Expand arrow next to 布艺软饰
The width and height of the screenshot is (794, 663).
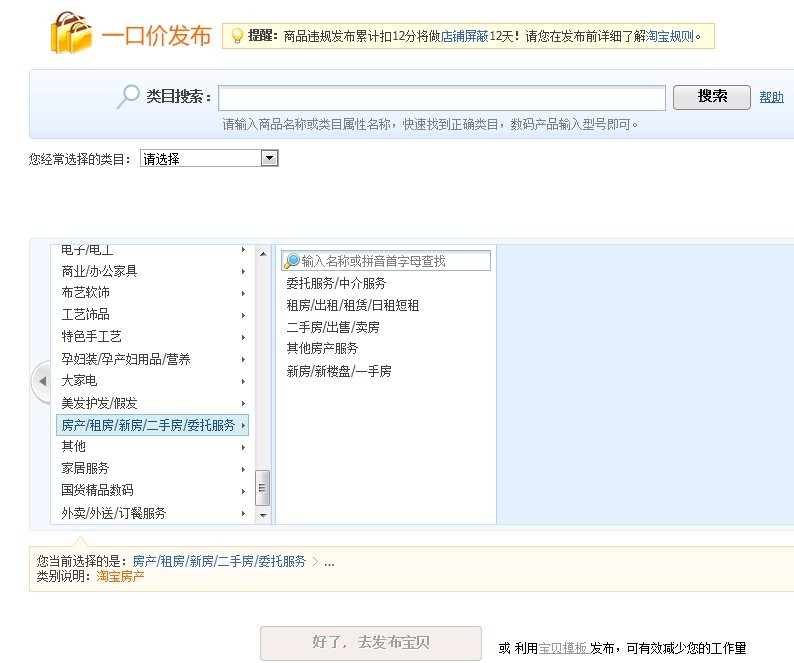coord(243,293)
